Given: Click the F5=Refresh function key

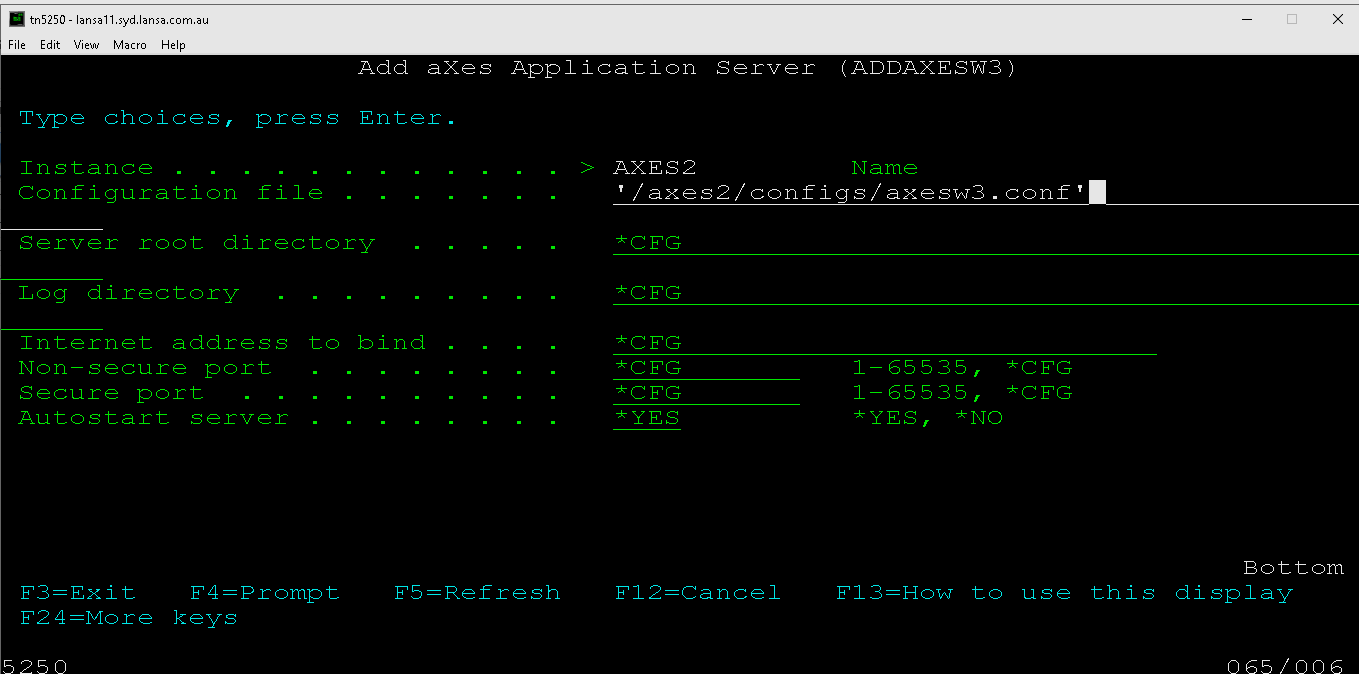Looking at the screenshot, I should [x=477, y=593].
